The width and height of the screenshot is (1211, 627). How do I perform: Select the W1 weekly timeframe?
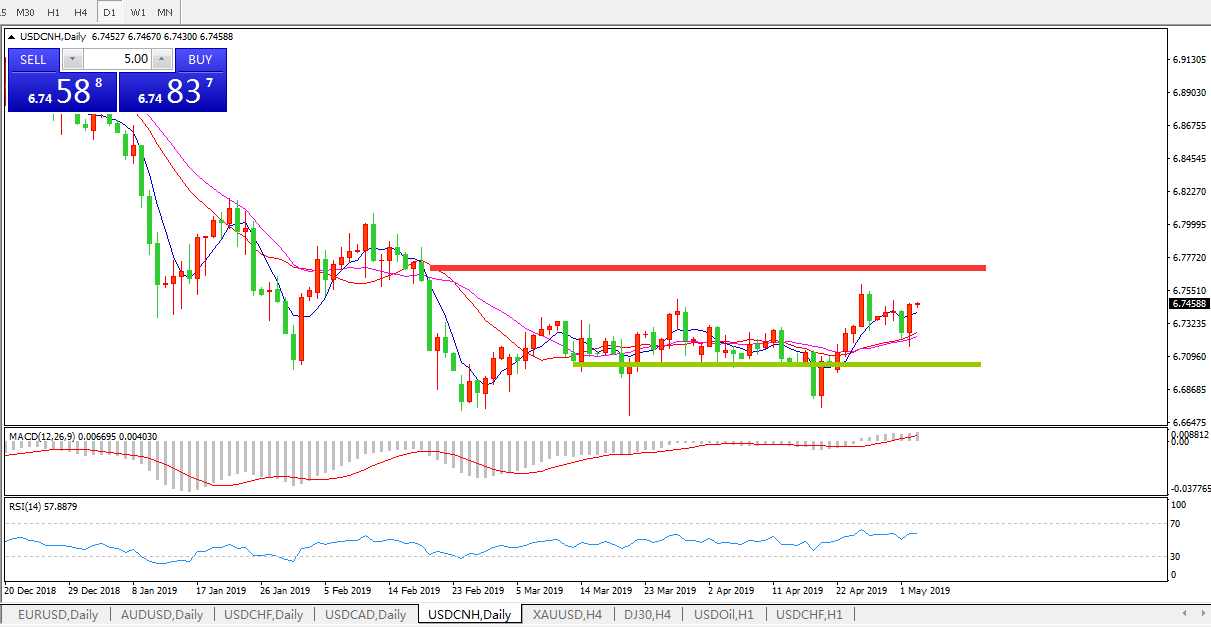138,12
